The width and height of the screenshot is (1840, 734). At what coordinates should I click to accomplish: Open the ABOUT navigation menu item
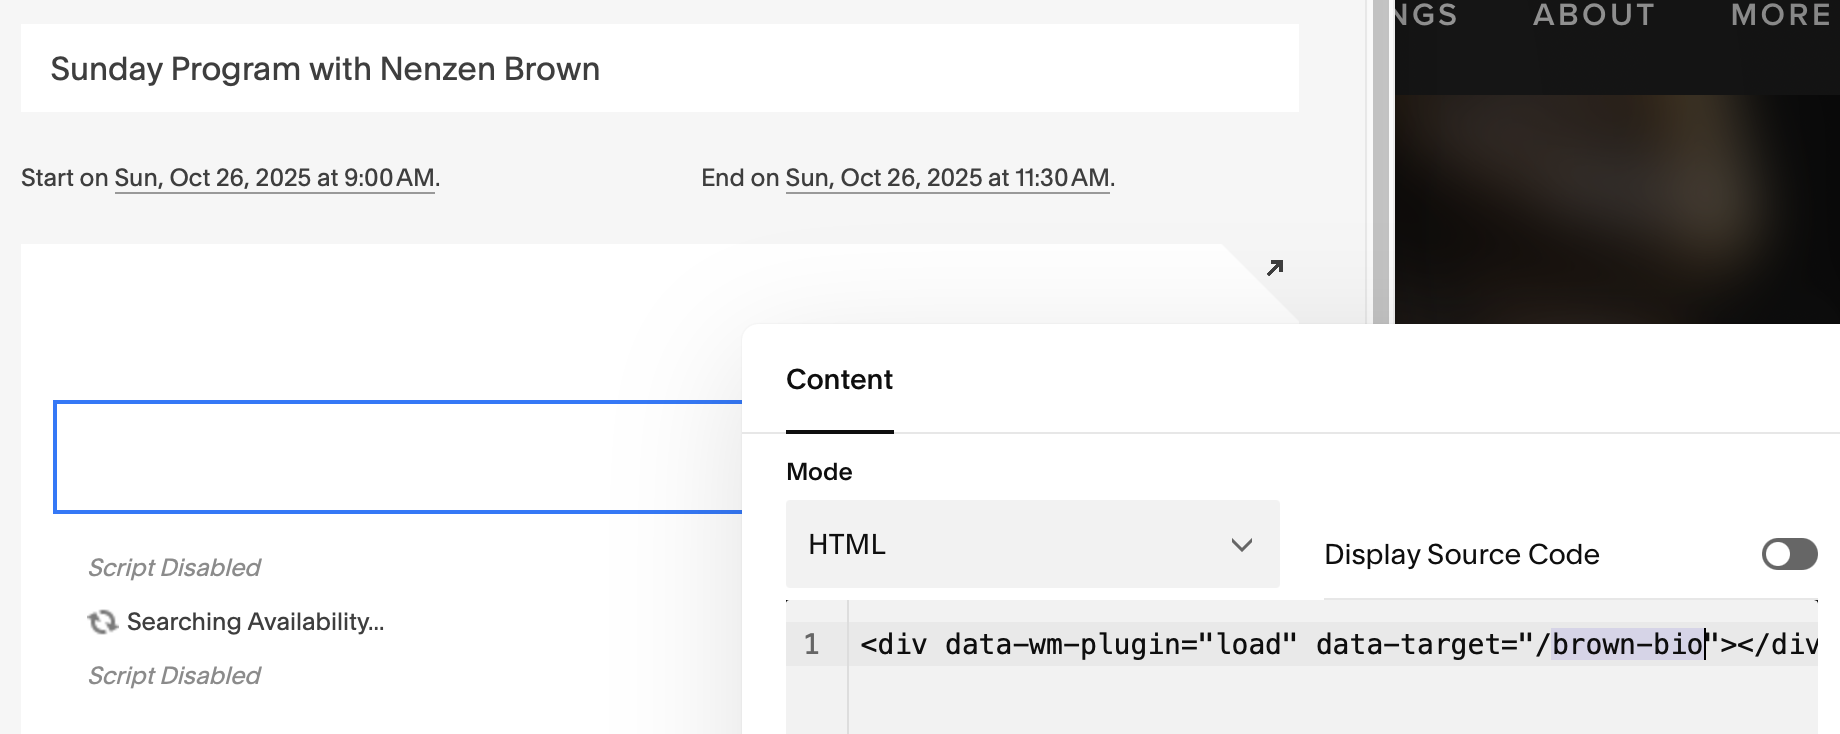click(x=1594, y=16)
